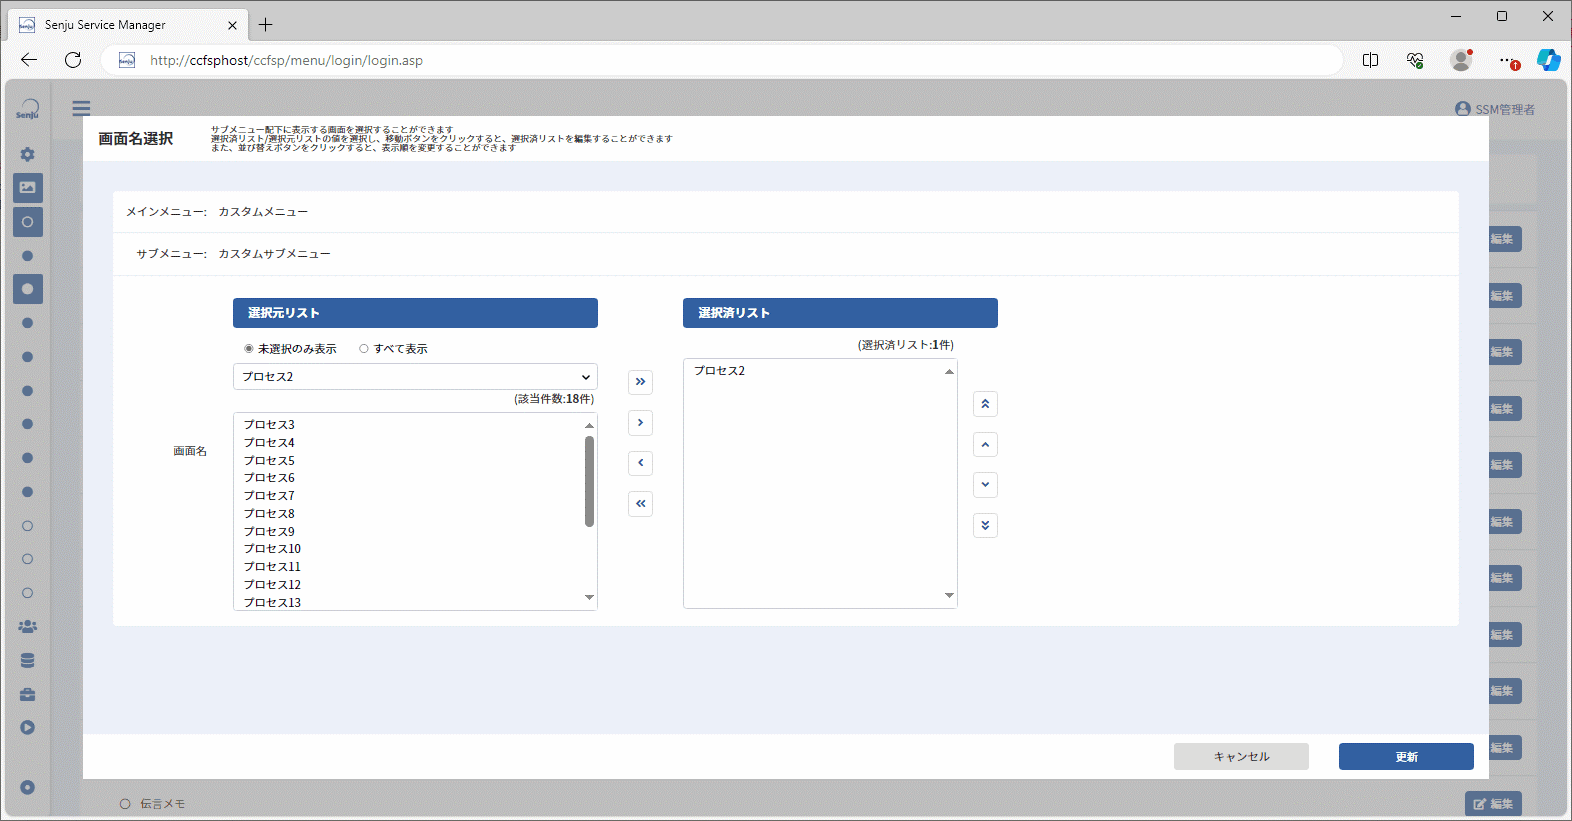Viewport: 1572px width, 821px height.
Task: Open Edge settings and more menu
Action: point(1507,60)
